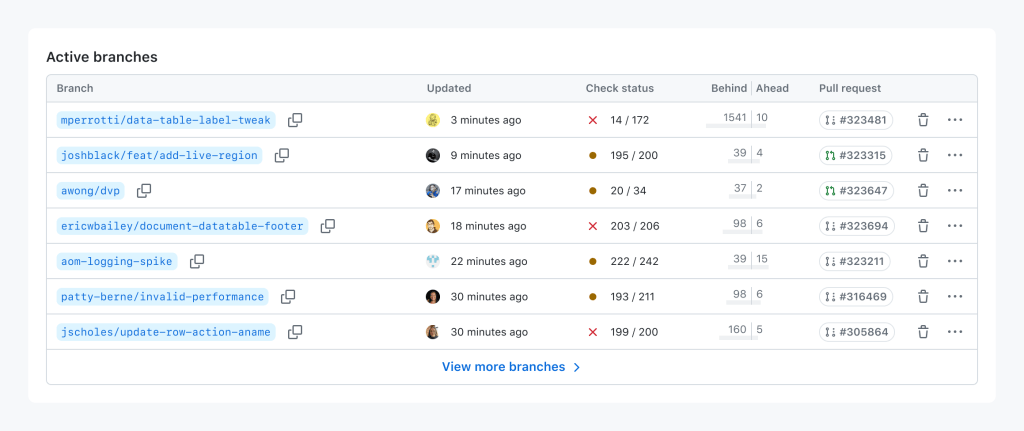Copy branch name mperrotti/data-table-label-tweak
Screen dimensions: 1024x431
[x=295, y=120]
